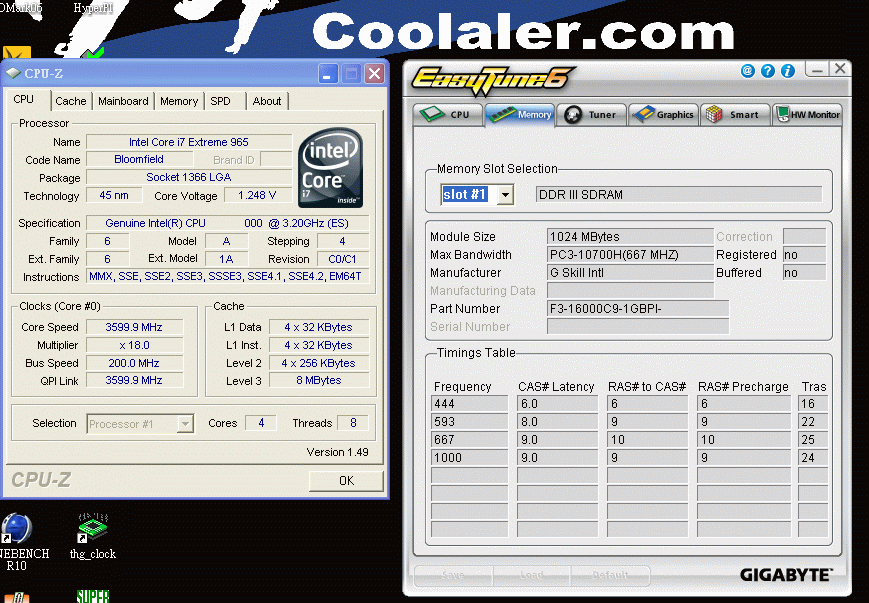Click the EasyTune6 question mark help icon
The image size is (869, 603).
click(x=768, y=71)
